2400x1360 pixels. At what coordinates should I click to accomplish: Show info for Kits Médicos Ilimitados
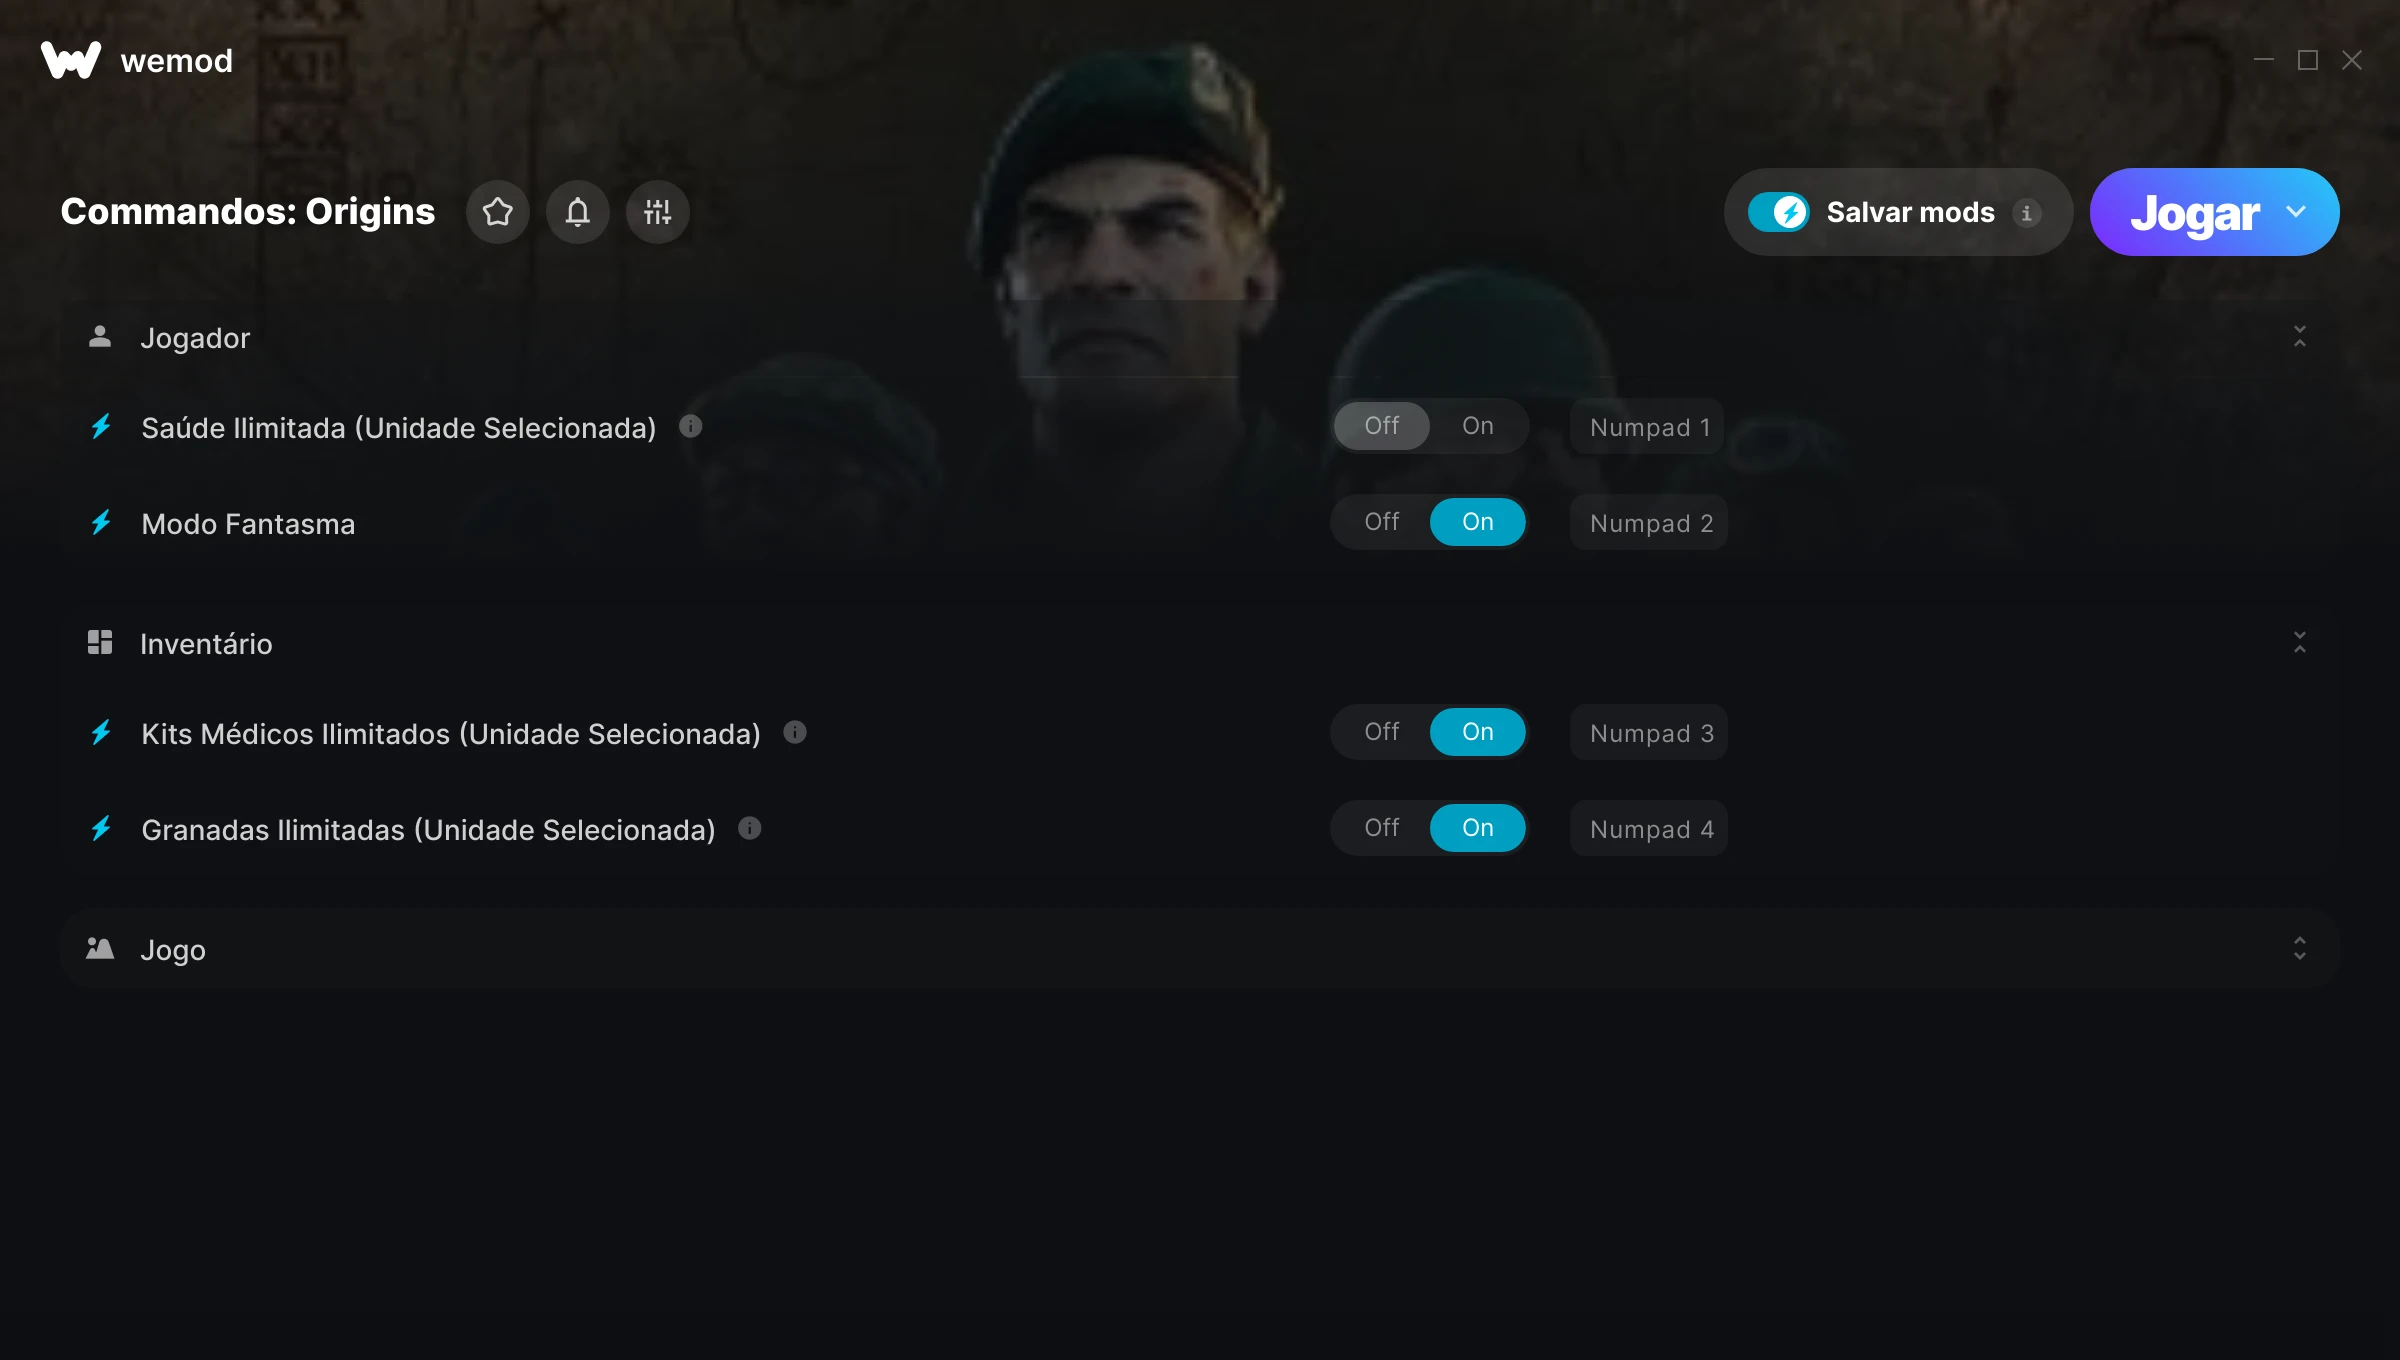795,732
